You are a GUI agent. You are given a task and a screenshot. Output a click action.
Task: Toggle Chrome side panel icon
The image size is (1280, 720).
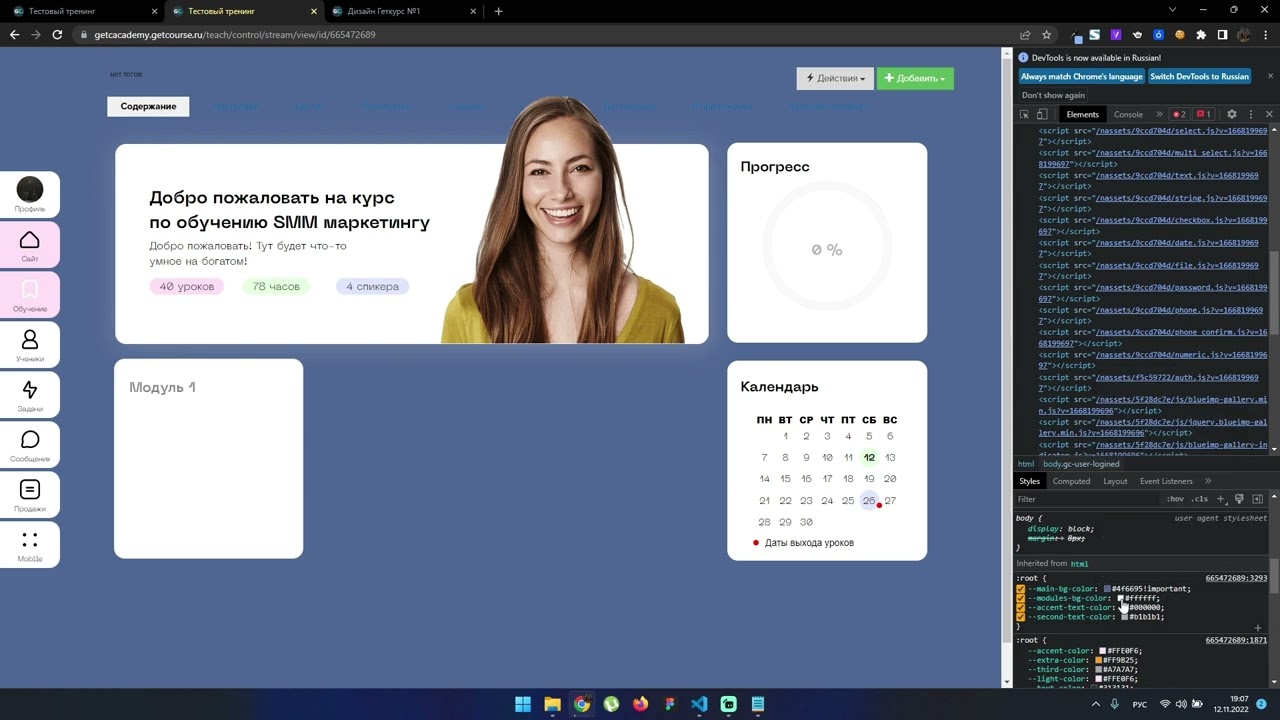pos(1222,35)
